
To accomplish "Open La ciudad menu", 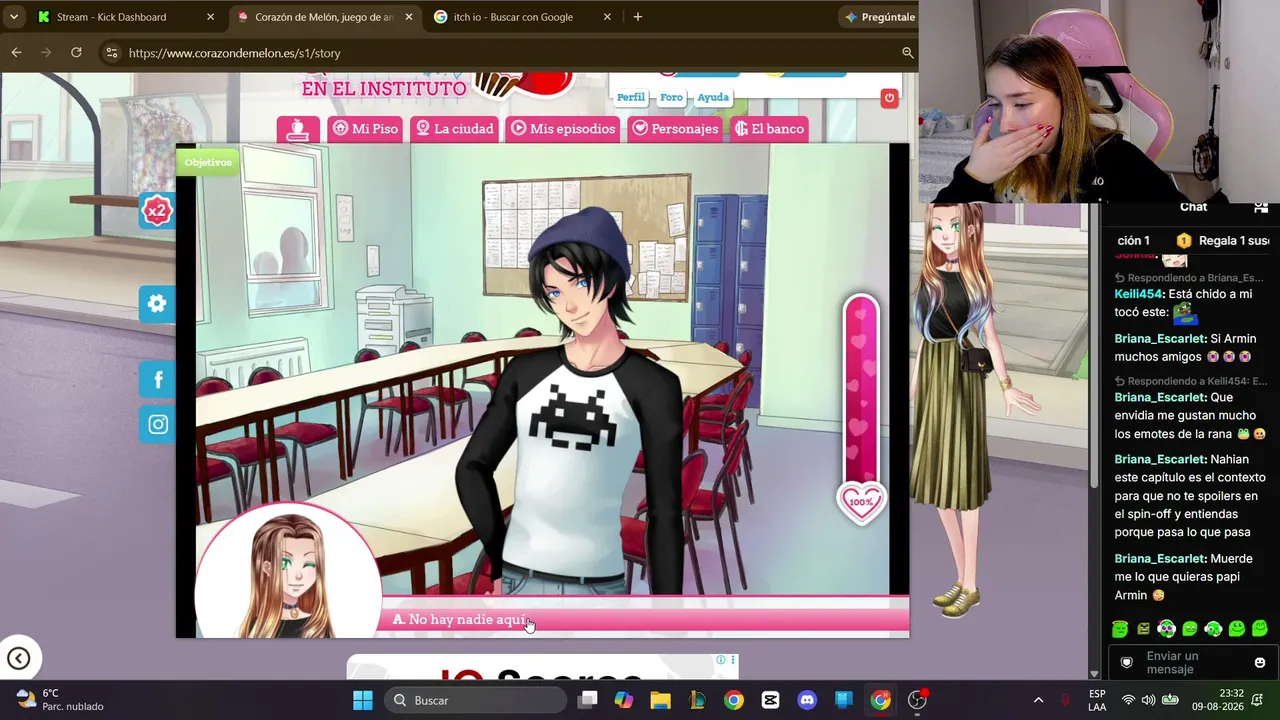I will tap(455, 129).
